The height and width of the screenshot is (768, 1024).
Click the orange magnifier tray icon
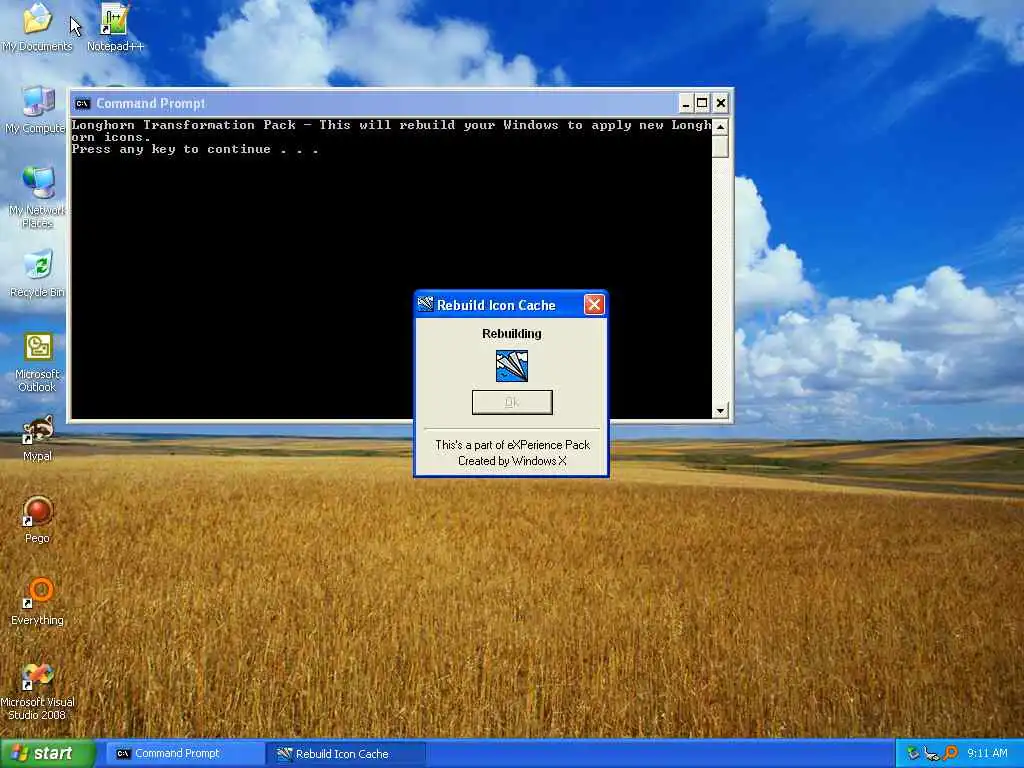pos(951,754)
